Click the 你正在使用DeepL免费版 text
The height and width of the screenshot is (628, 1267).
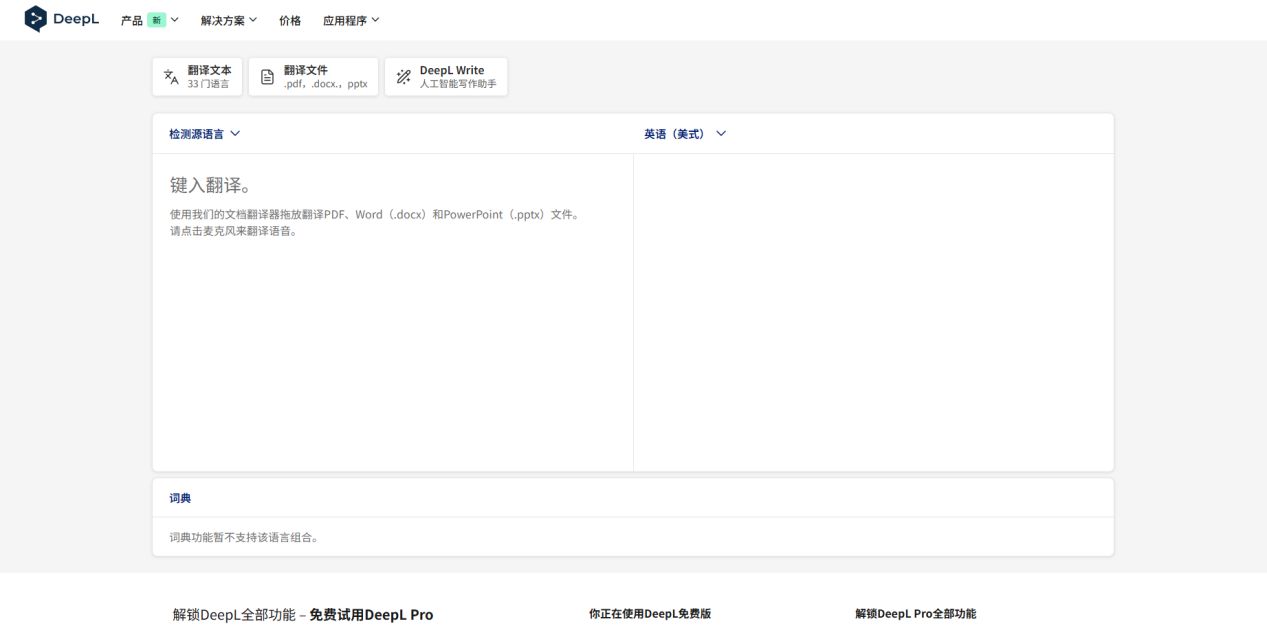click(x=650, y=614)
